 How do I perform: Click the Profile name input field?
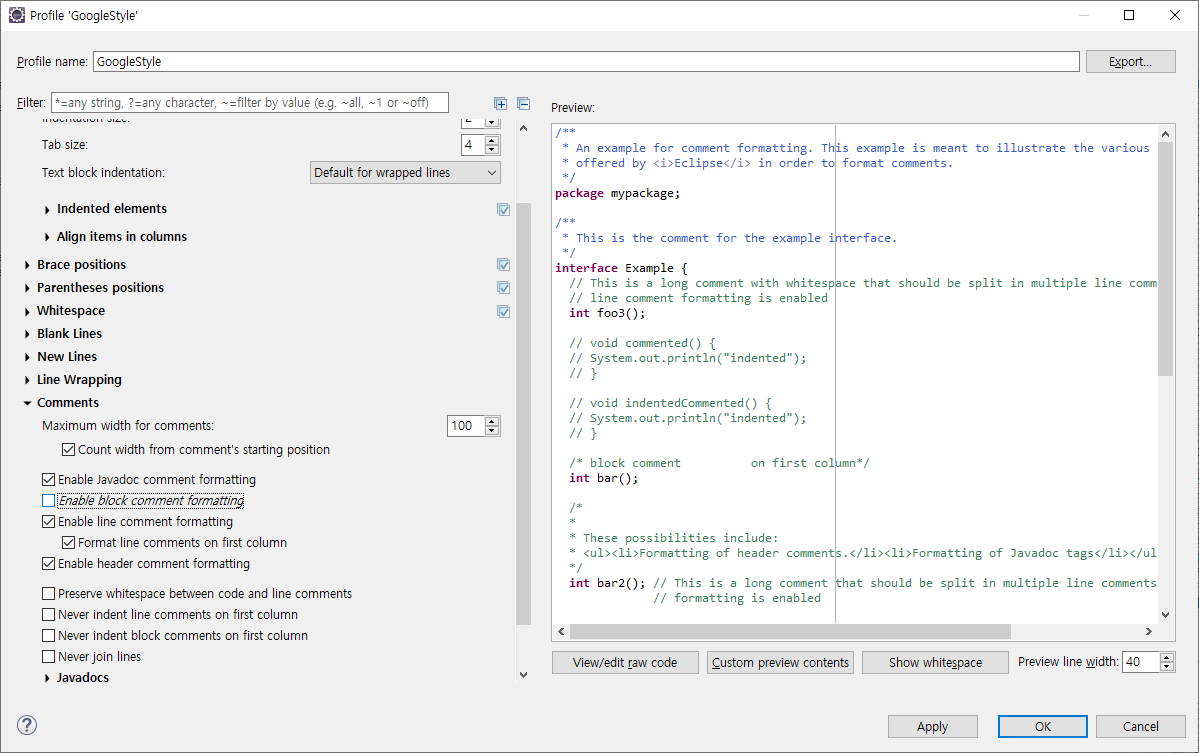586,62
